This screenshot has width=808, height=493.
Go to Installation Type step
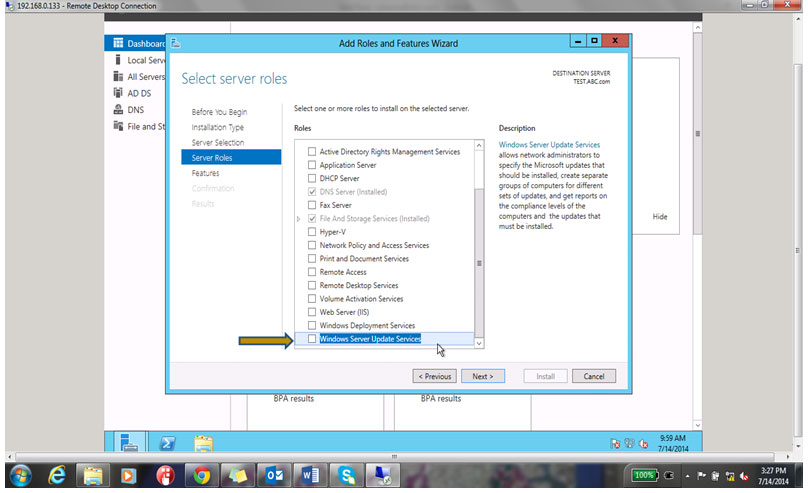pos(217,127)
